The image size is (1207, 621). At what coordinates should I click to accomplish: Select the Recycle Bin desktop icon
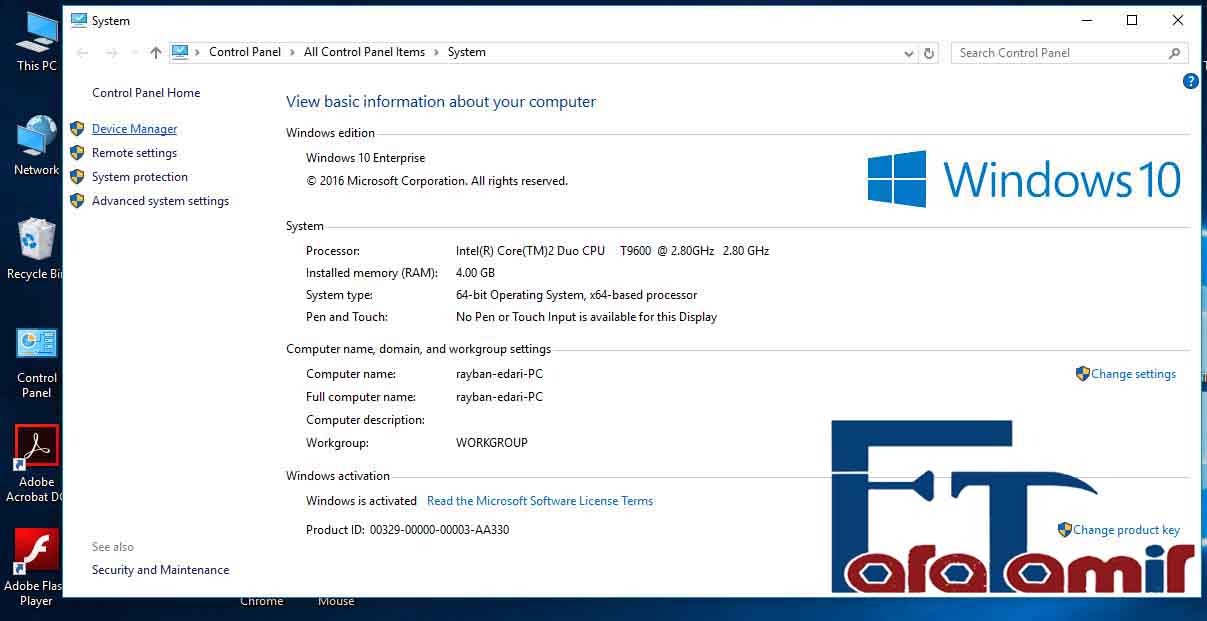tap(34, 249)
